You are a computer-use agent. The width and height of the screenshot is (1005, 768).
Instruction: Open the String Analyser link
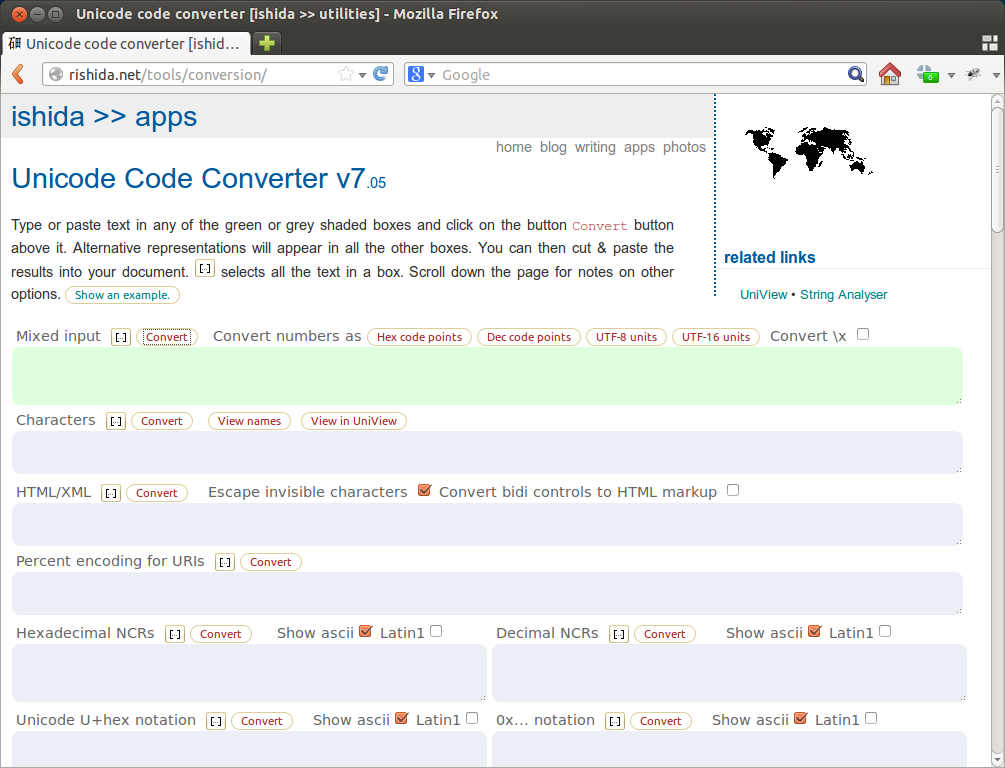point(843,295)
